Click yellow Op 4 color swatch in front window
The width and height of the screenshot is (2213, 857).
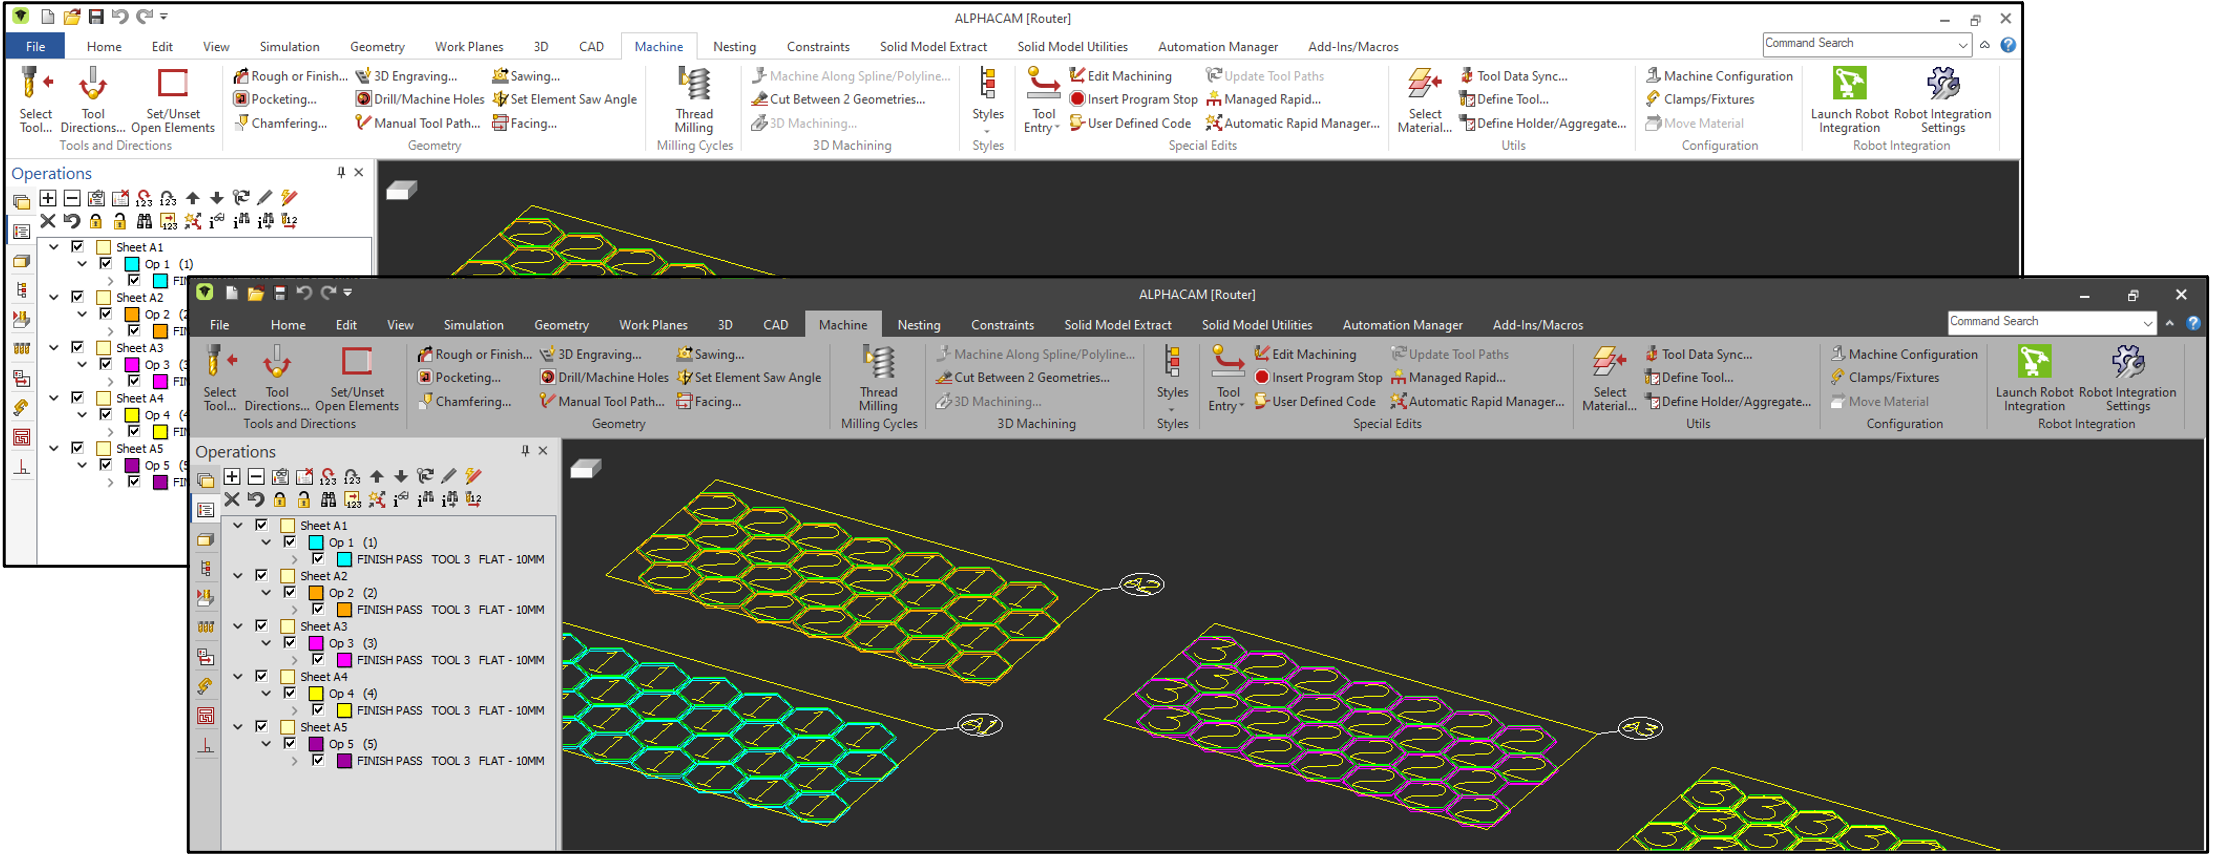(316, 693)
